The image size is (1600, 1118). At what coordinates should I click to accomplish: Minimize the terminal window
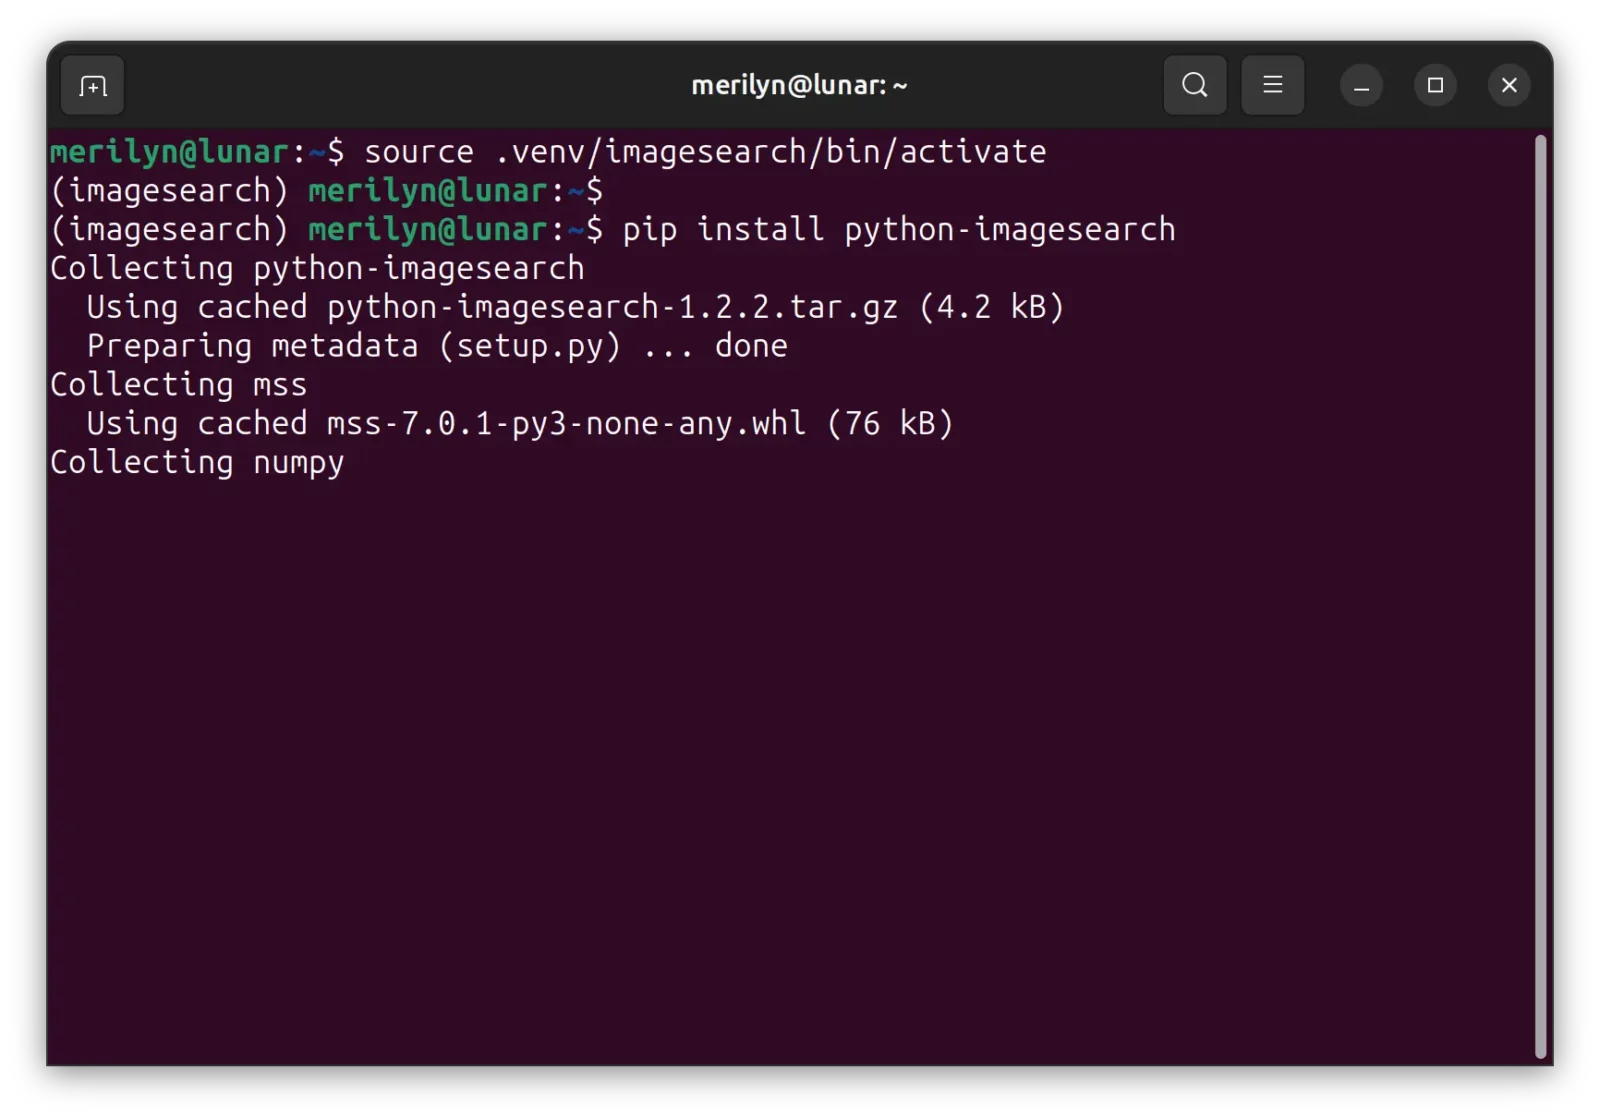coord(1361,86)
